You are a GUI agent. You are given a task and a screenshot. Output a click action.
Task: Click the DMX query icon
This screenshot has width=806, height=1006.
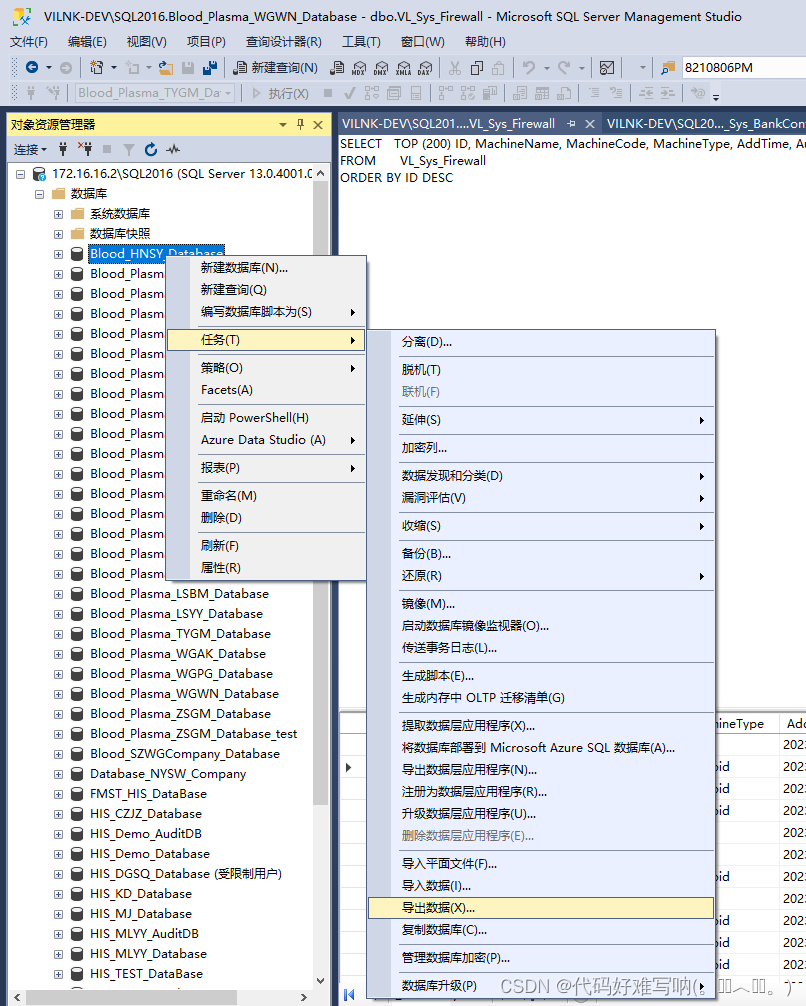coord(381,67)
